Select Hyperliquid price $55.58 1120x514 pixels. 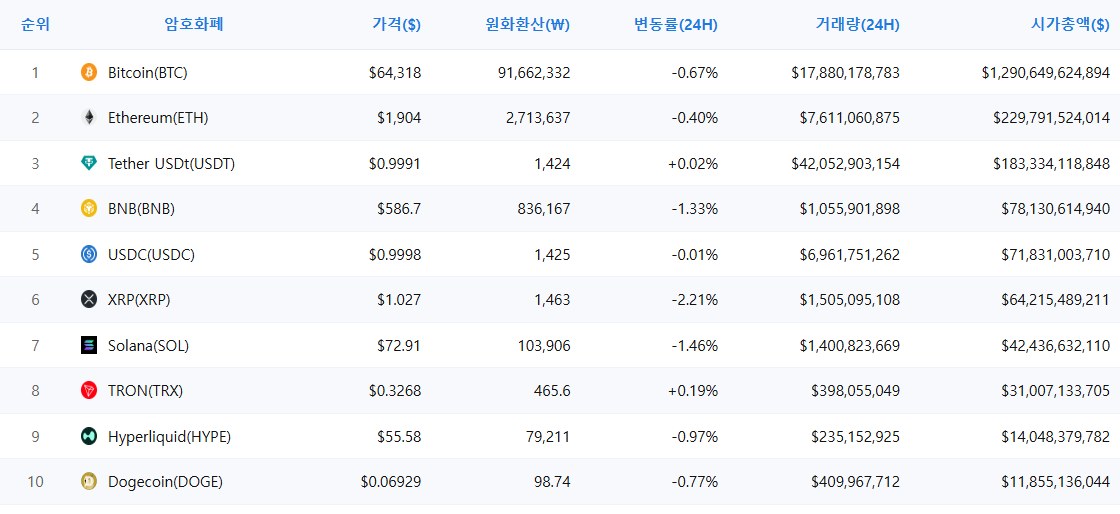pyautogui.click(x=399, y=436)
